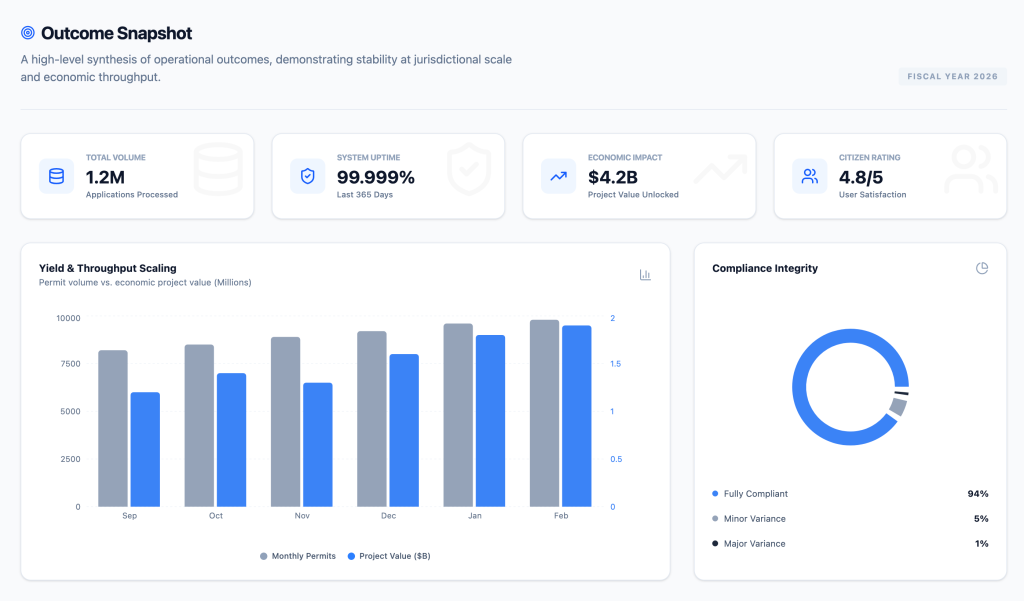Image resolution: width=1024 pixels, height=601 pixels.
Task: Select the Major Variance legend row
Action: coord(850,544)
